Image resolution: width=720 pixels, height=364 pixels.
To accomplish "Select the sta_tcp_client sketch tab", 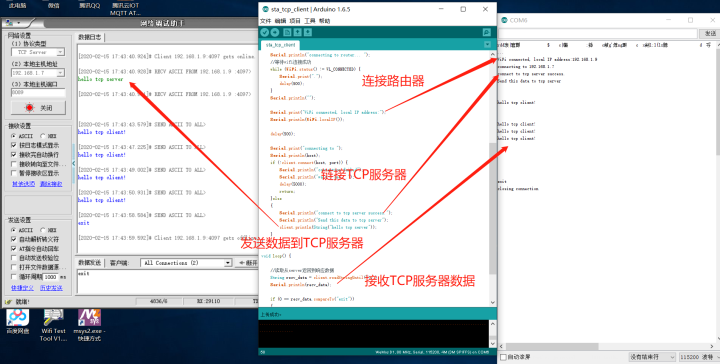I will coord(281,45).
